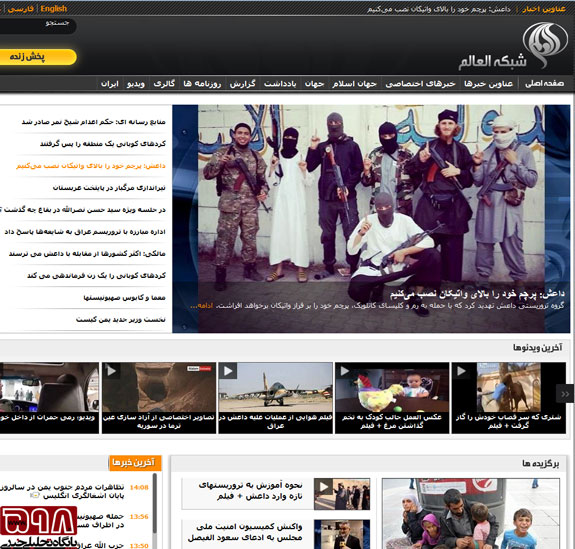575x549 pixels.
Task: Click the عناوین اخبار ticker label
Action: (x=543, y=9)
